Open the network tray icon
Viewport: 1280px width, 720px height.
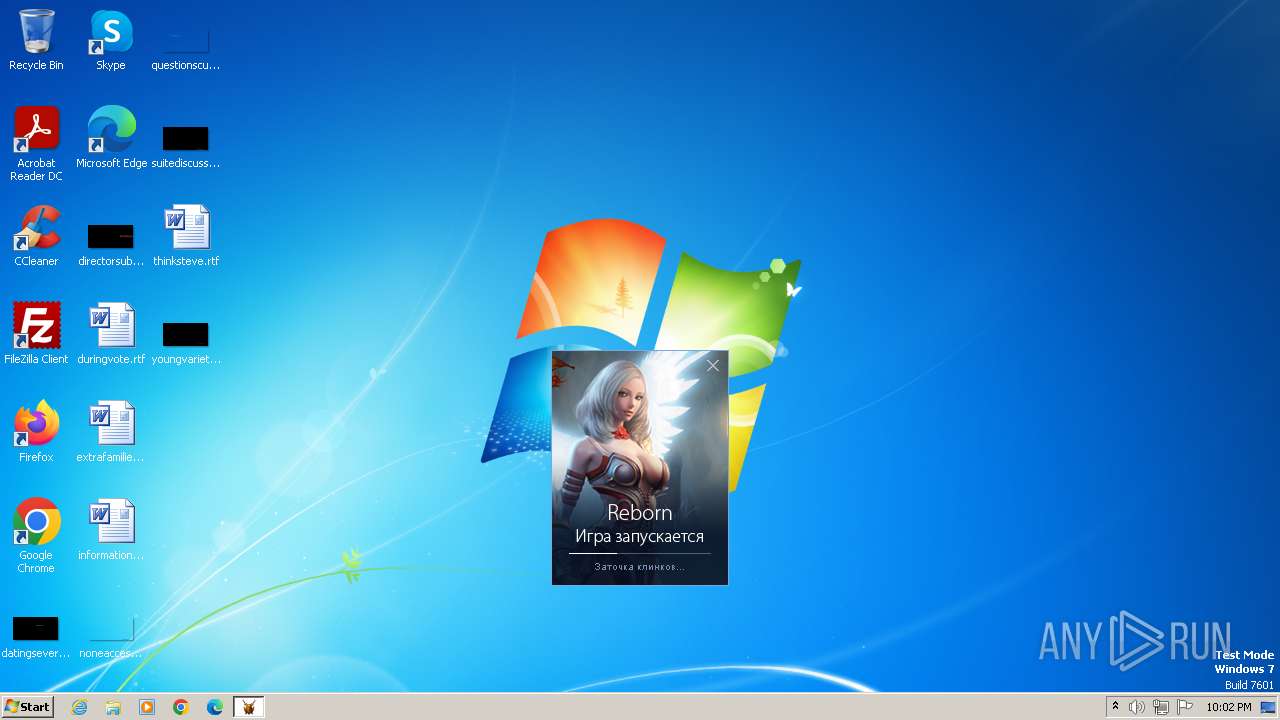tap(1161, 707)
